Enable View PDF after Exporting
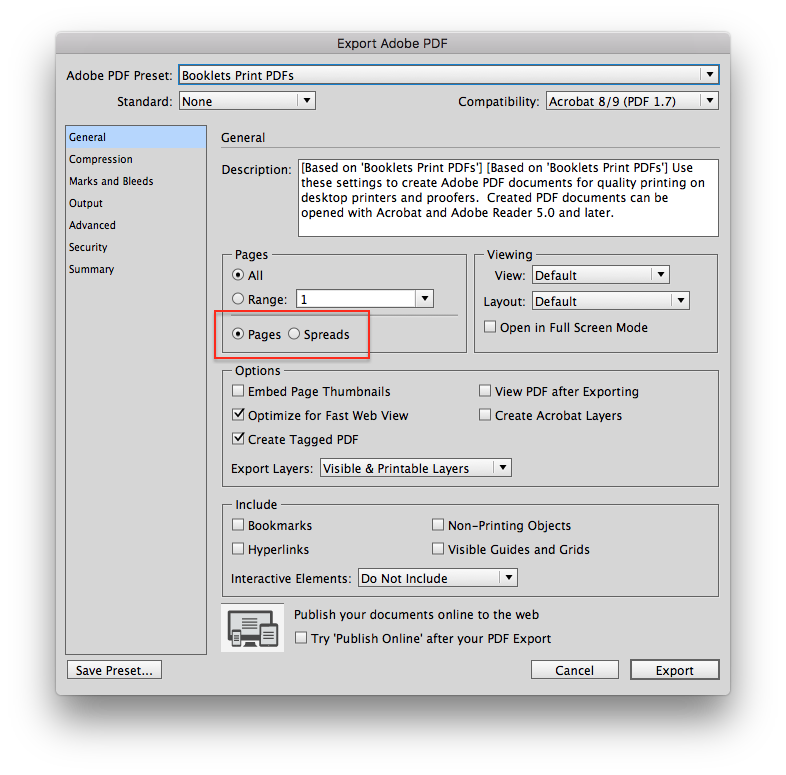 pyautogui.click(x=485, y=391)
